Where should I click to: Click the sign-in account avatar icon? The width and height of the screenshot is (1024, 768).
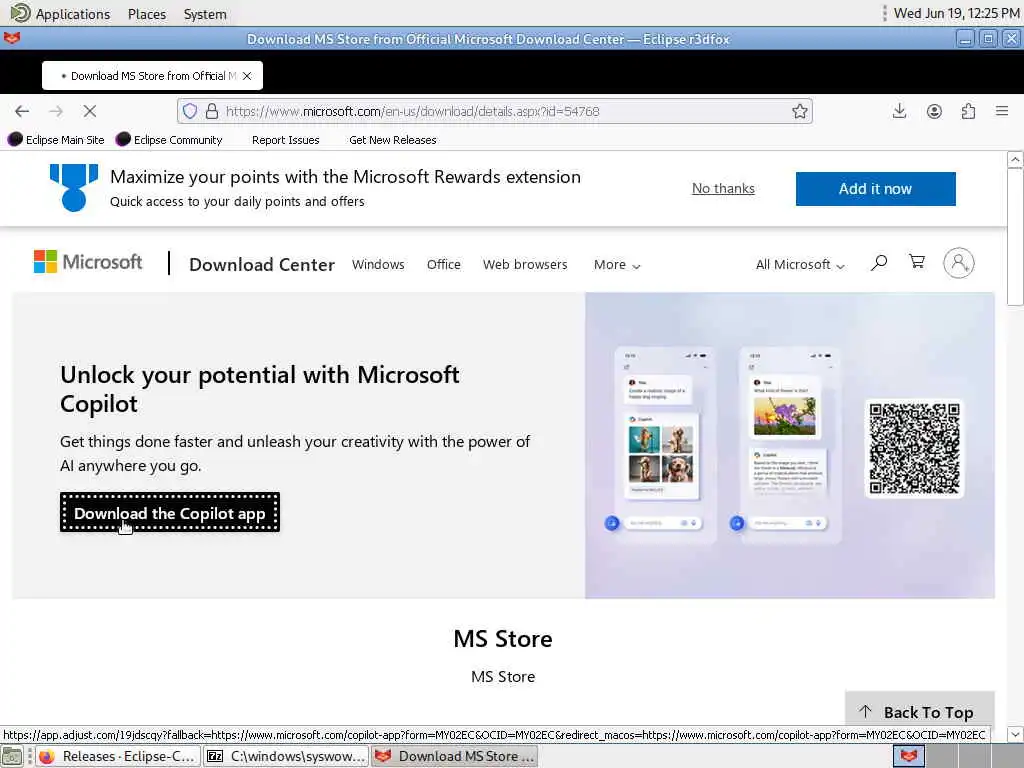(959, 263)
